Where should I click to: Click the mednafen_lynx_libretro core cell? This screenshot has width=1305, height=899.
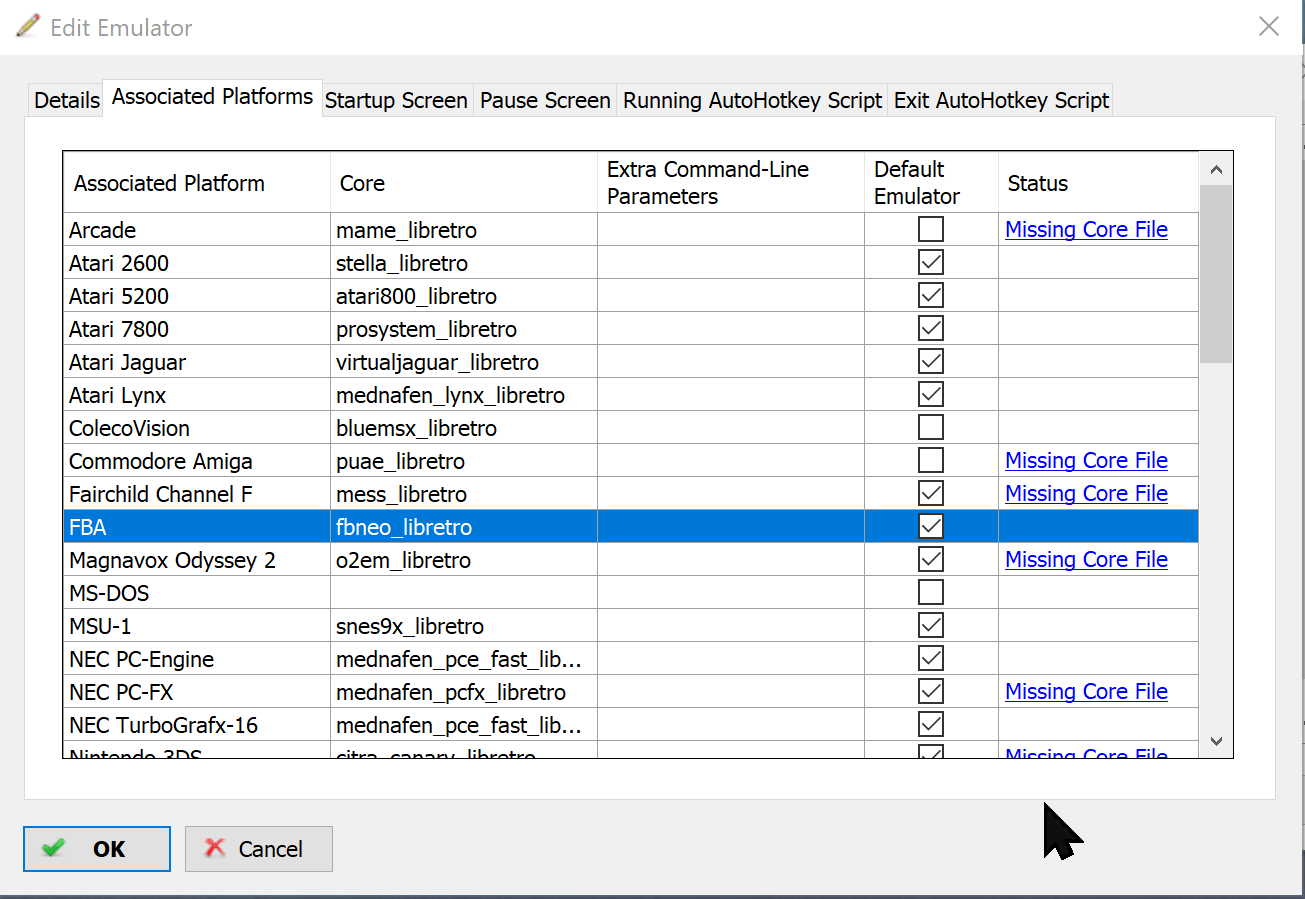coord(464,395)
